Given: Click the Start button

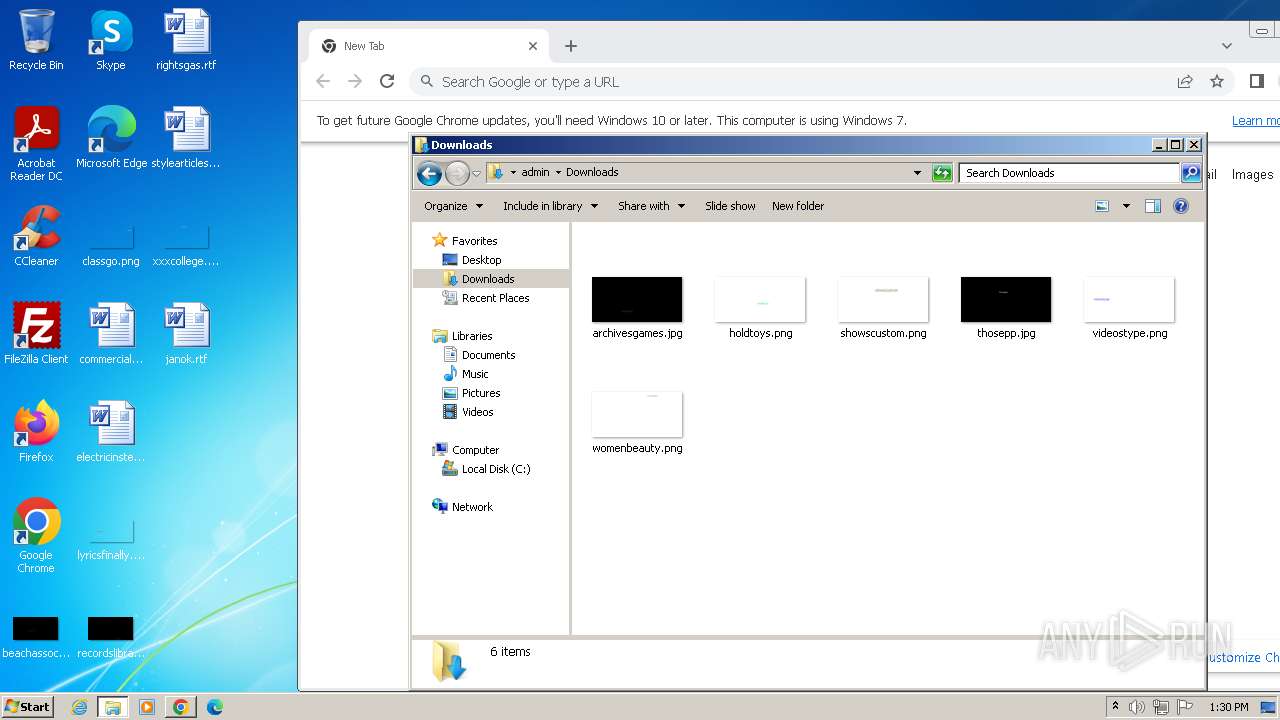Looking at the screenshot, I should click(x=28, y=707).
